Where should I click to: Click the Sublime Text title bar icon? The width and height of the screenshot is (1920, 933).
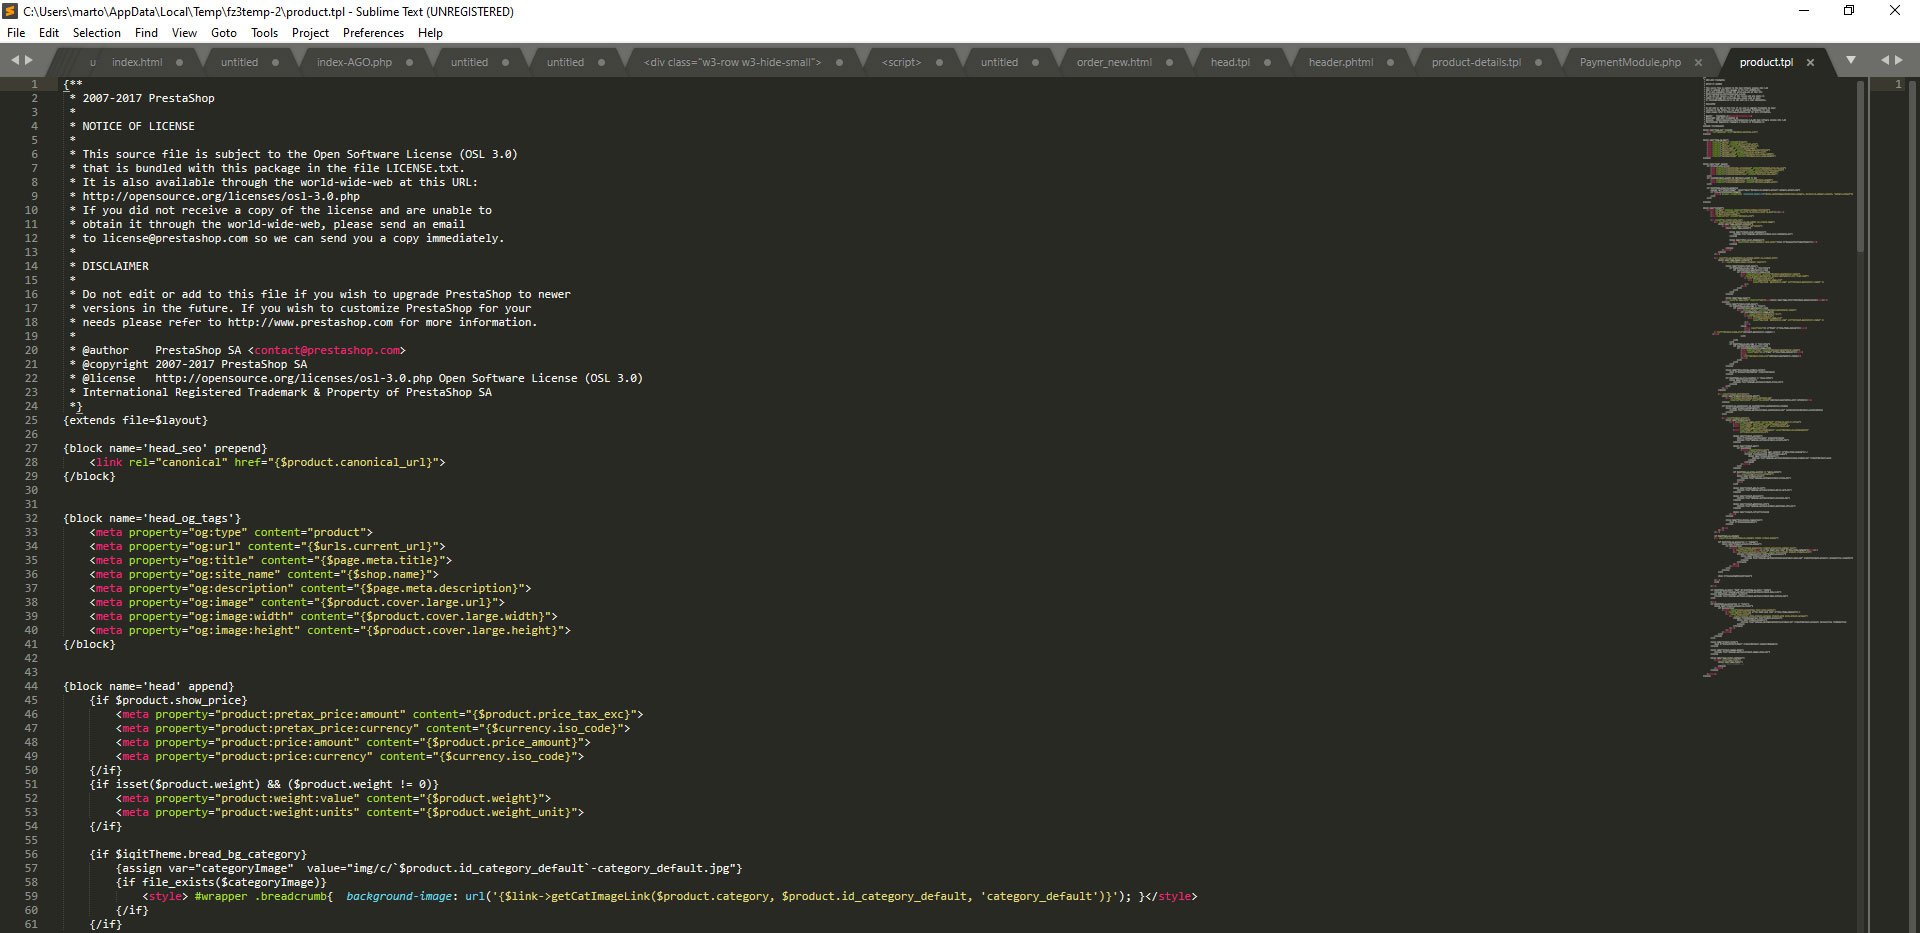11,11
